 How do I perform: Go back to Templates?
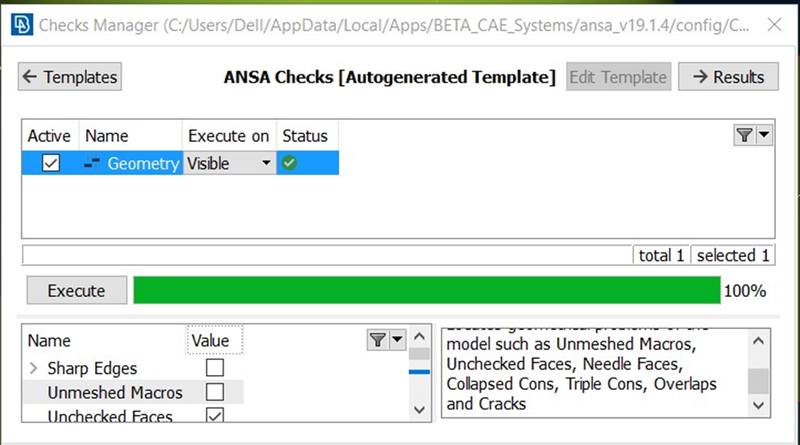[70, 77]
